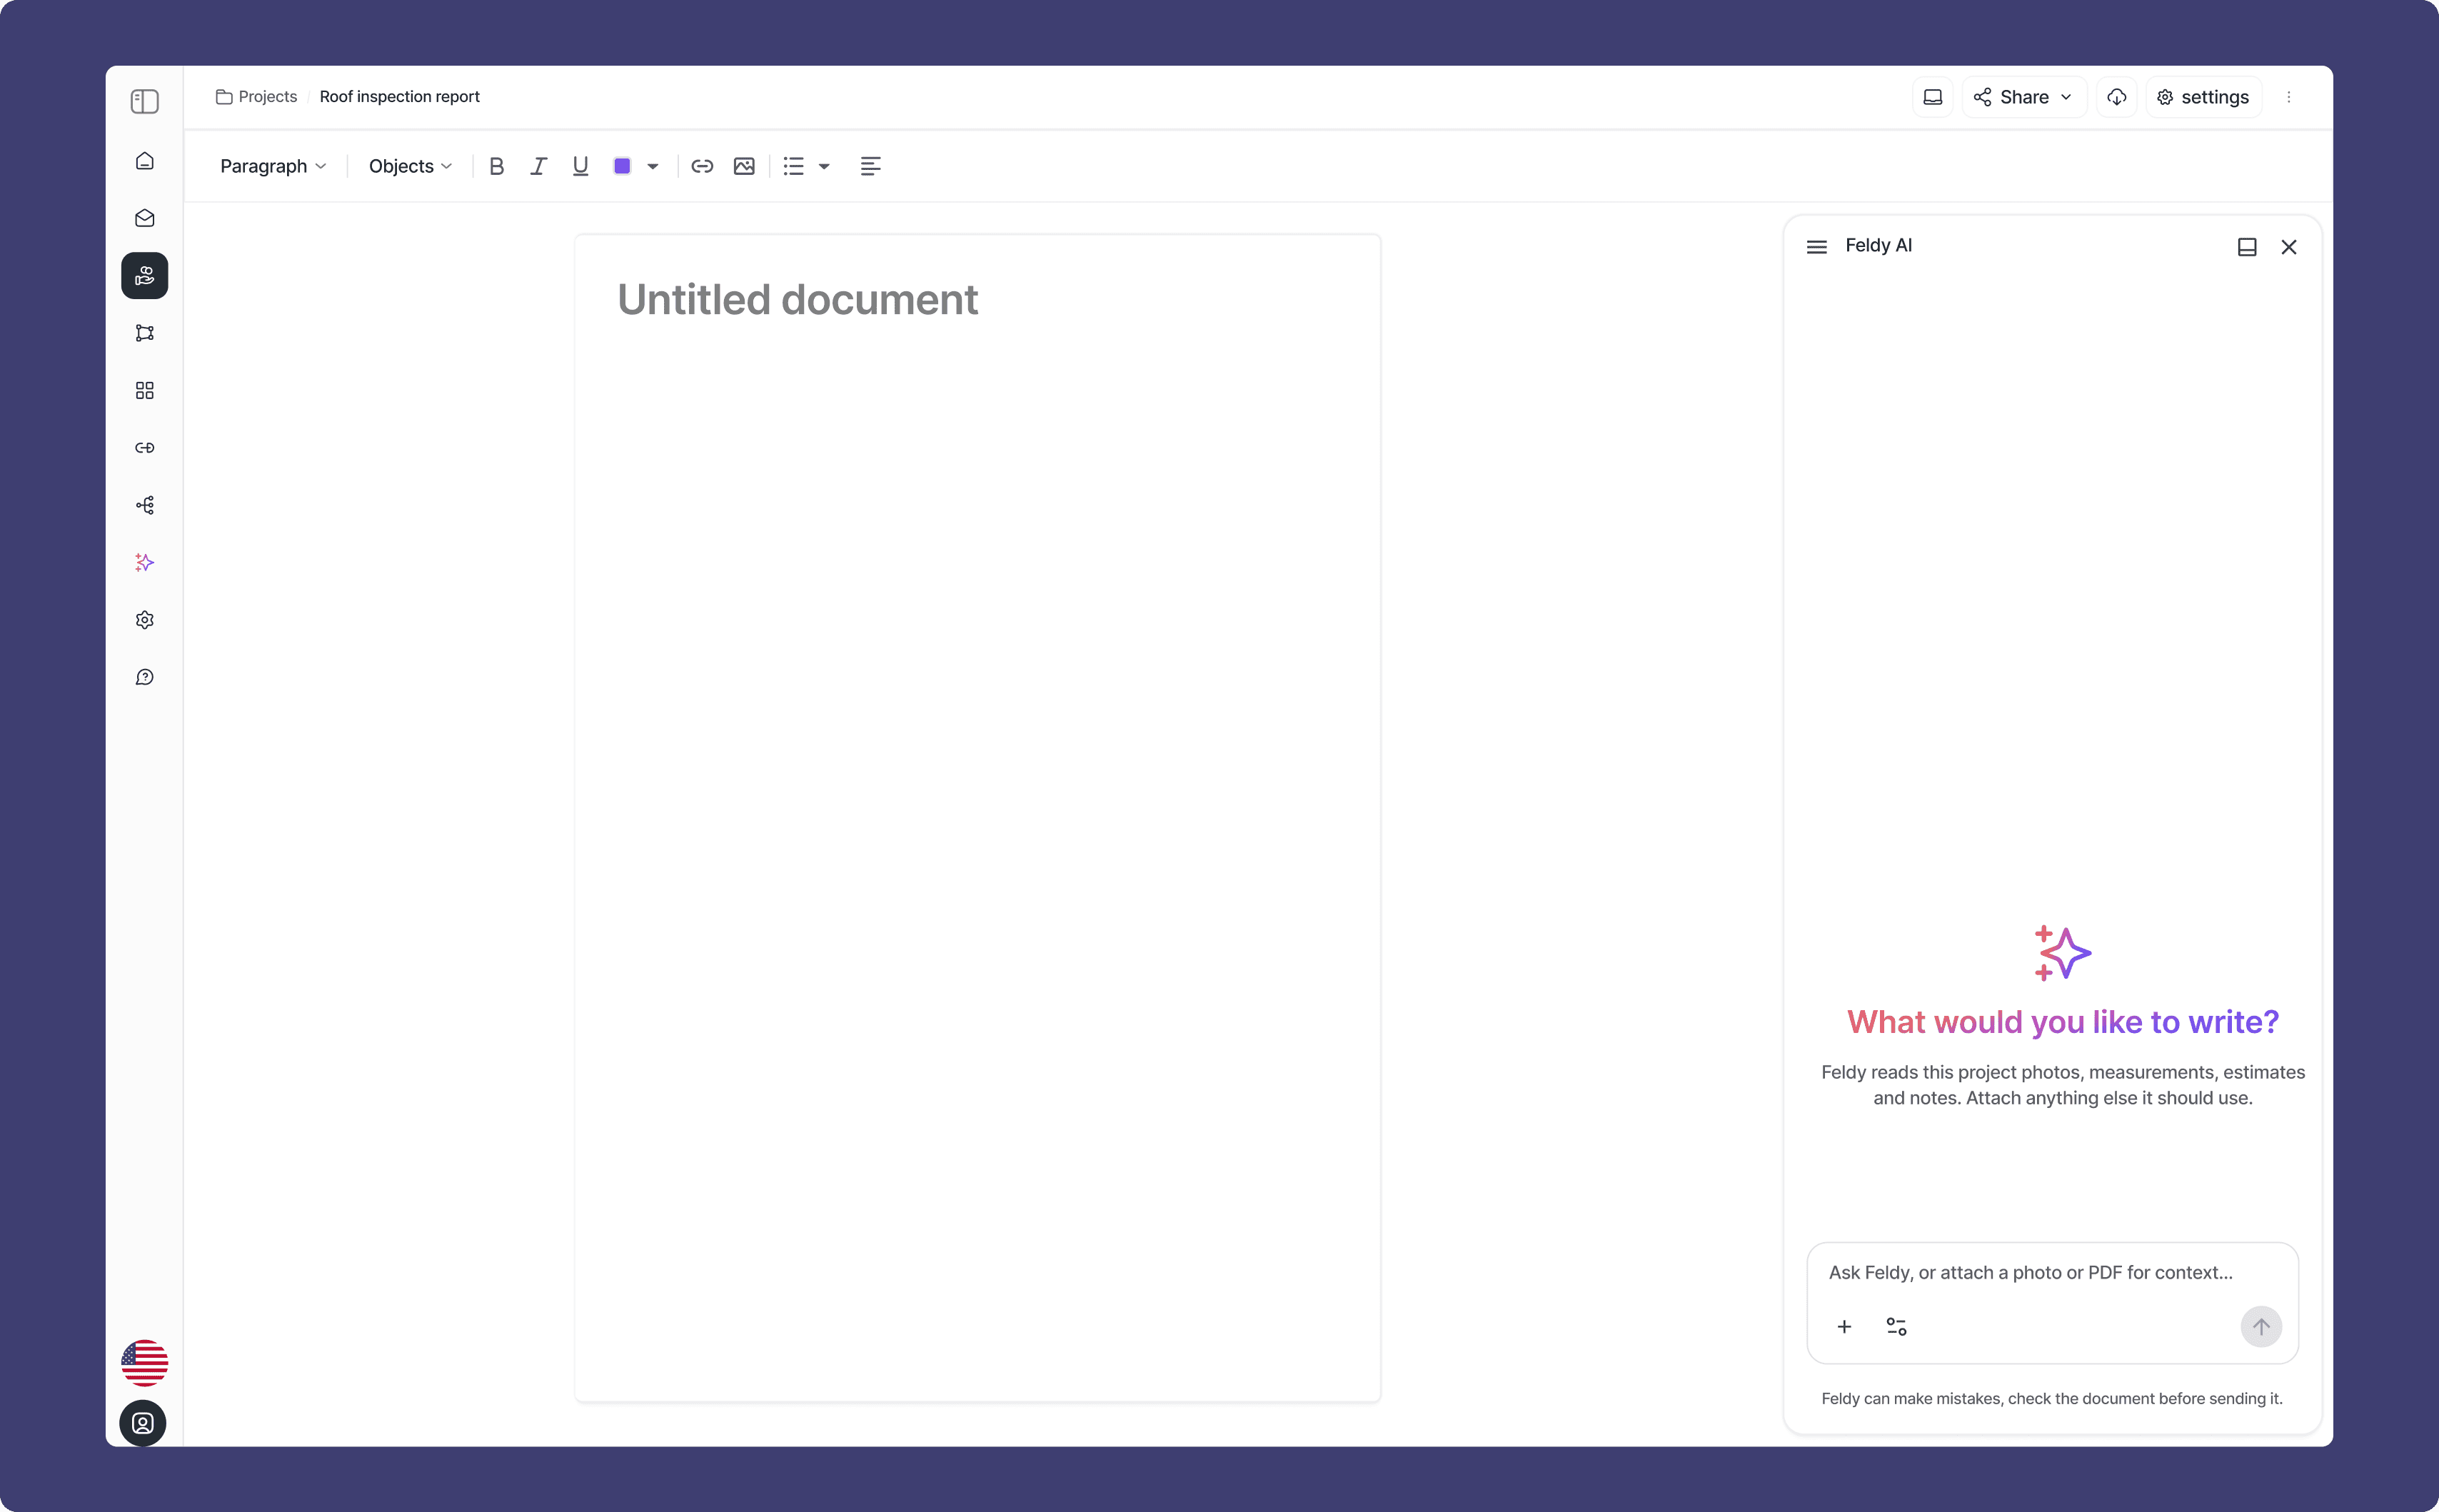The image size is (2439, 1512).
Task: Dock the Feldy AI panel with layout icon
Action: point(2246,247)
